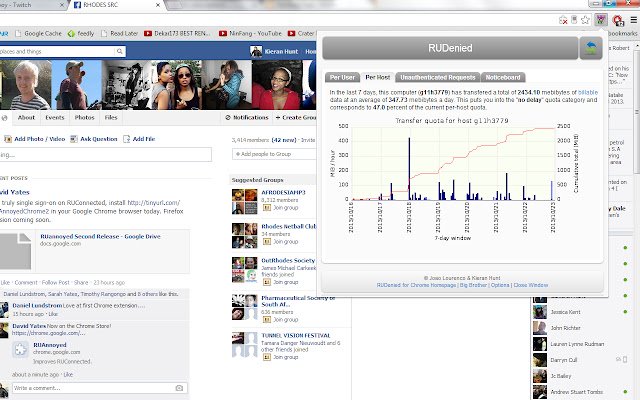This screenshot has height=400, width=640.
Task: Open chat with Lauren Lynne Rudman
Action: coord(579,344)
